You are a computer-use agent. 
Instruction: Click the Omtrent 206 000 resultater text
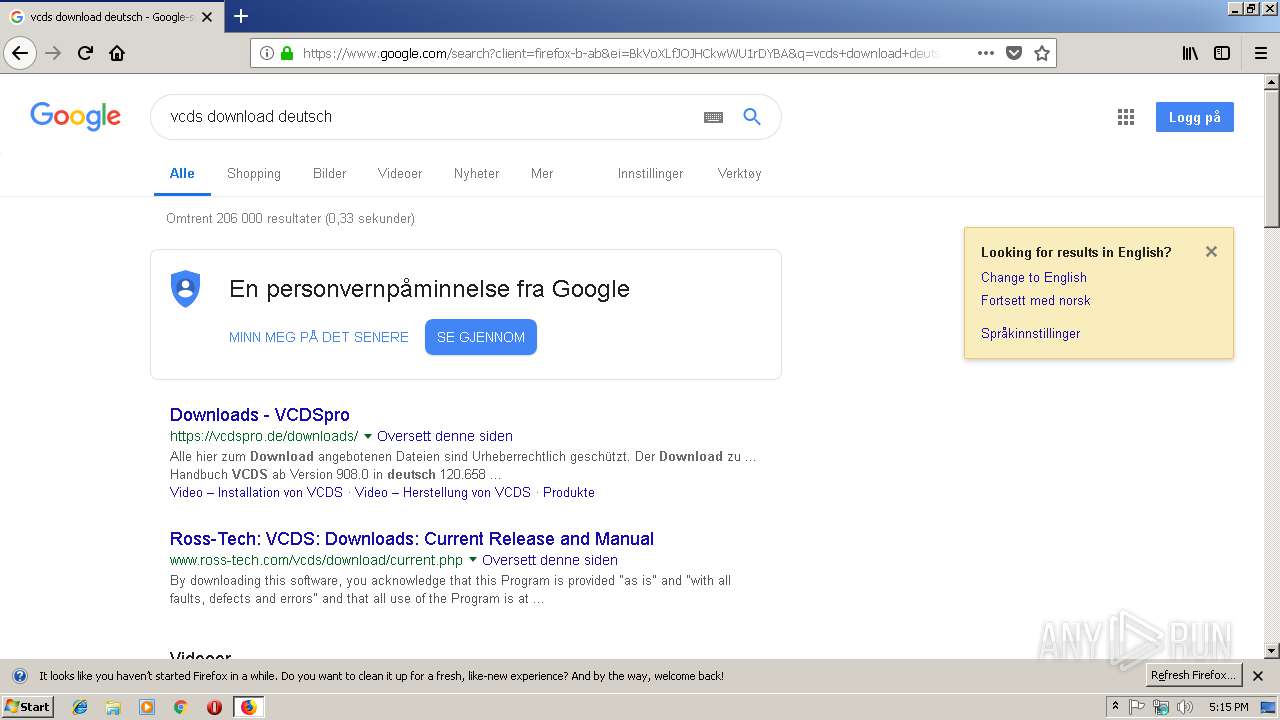(290, 218)
